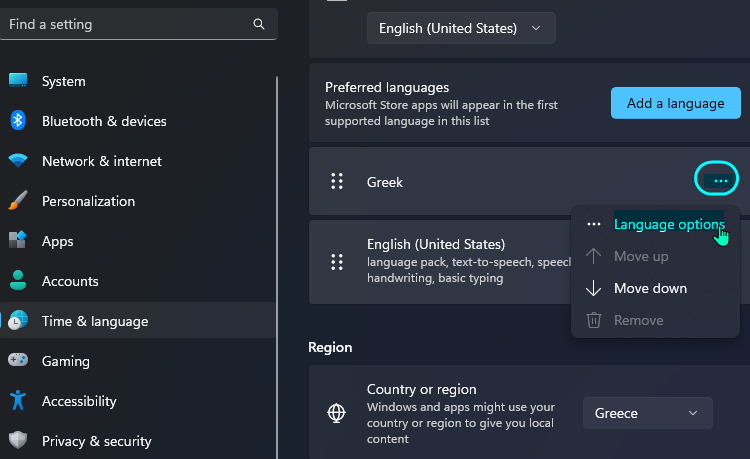Viewport: 750px width, 459px height.
Task: Select the Network Wi-Fi icon
Action: [18, 161]
